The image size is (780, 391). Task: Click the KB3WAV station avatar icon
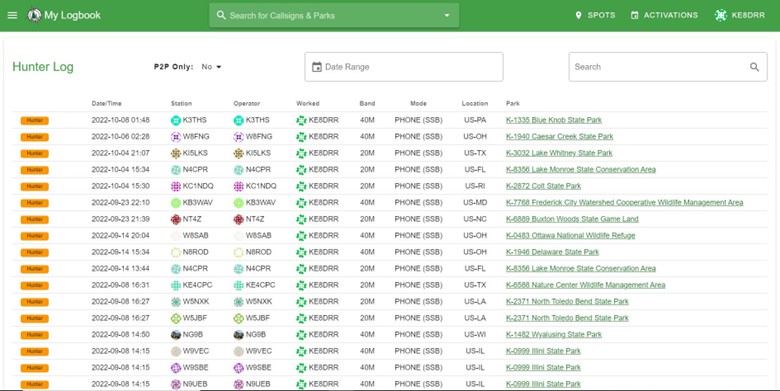pos(176,202)
